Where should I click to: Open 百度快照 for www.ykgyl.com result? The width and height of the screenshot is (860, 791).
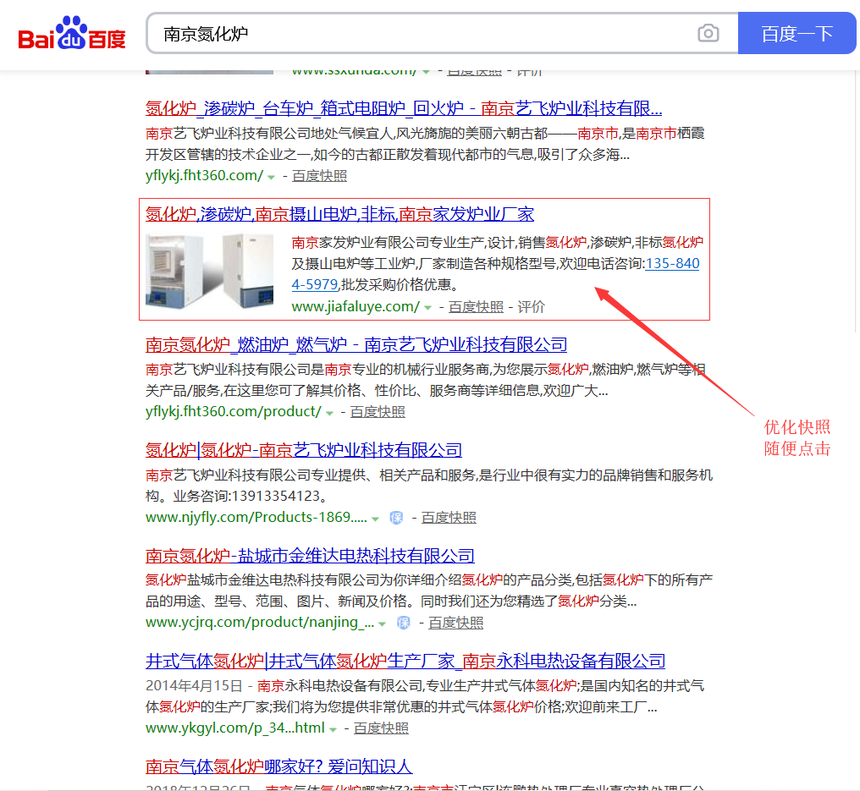pyautogui.click(x=381, y=728)
